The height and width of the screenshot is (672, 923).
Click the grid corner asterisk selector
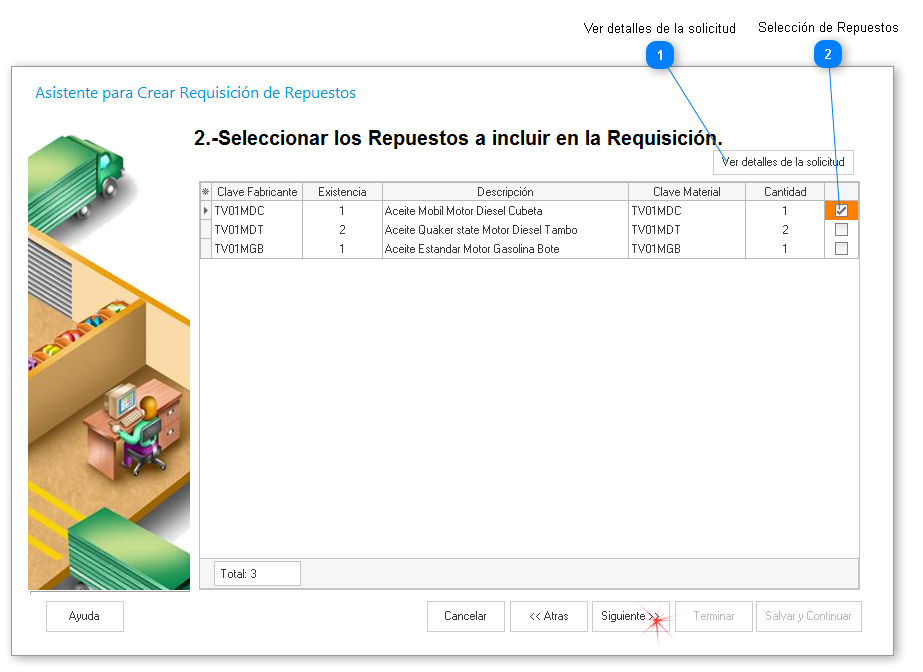(x=206, y=192)
